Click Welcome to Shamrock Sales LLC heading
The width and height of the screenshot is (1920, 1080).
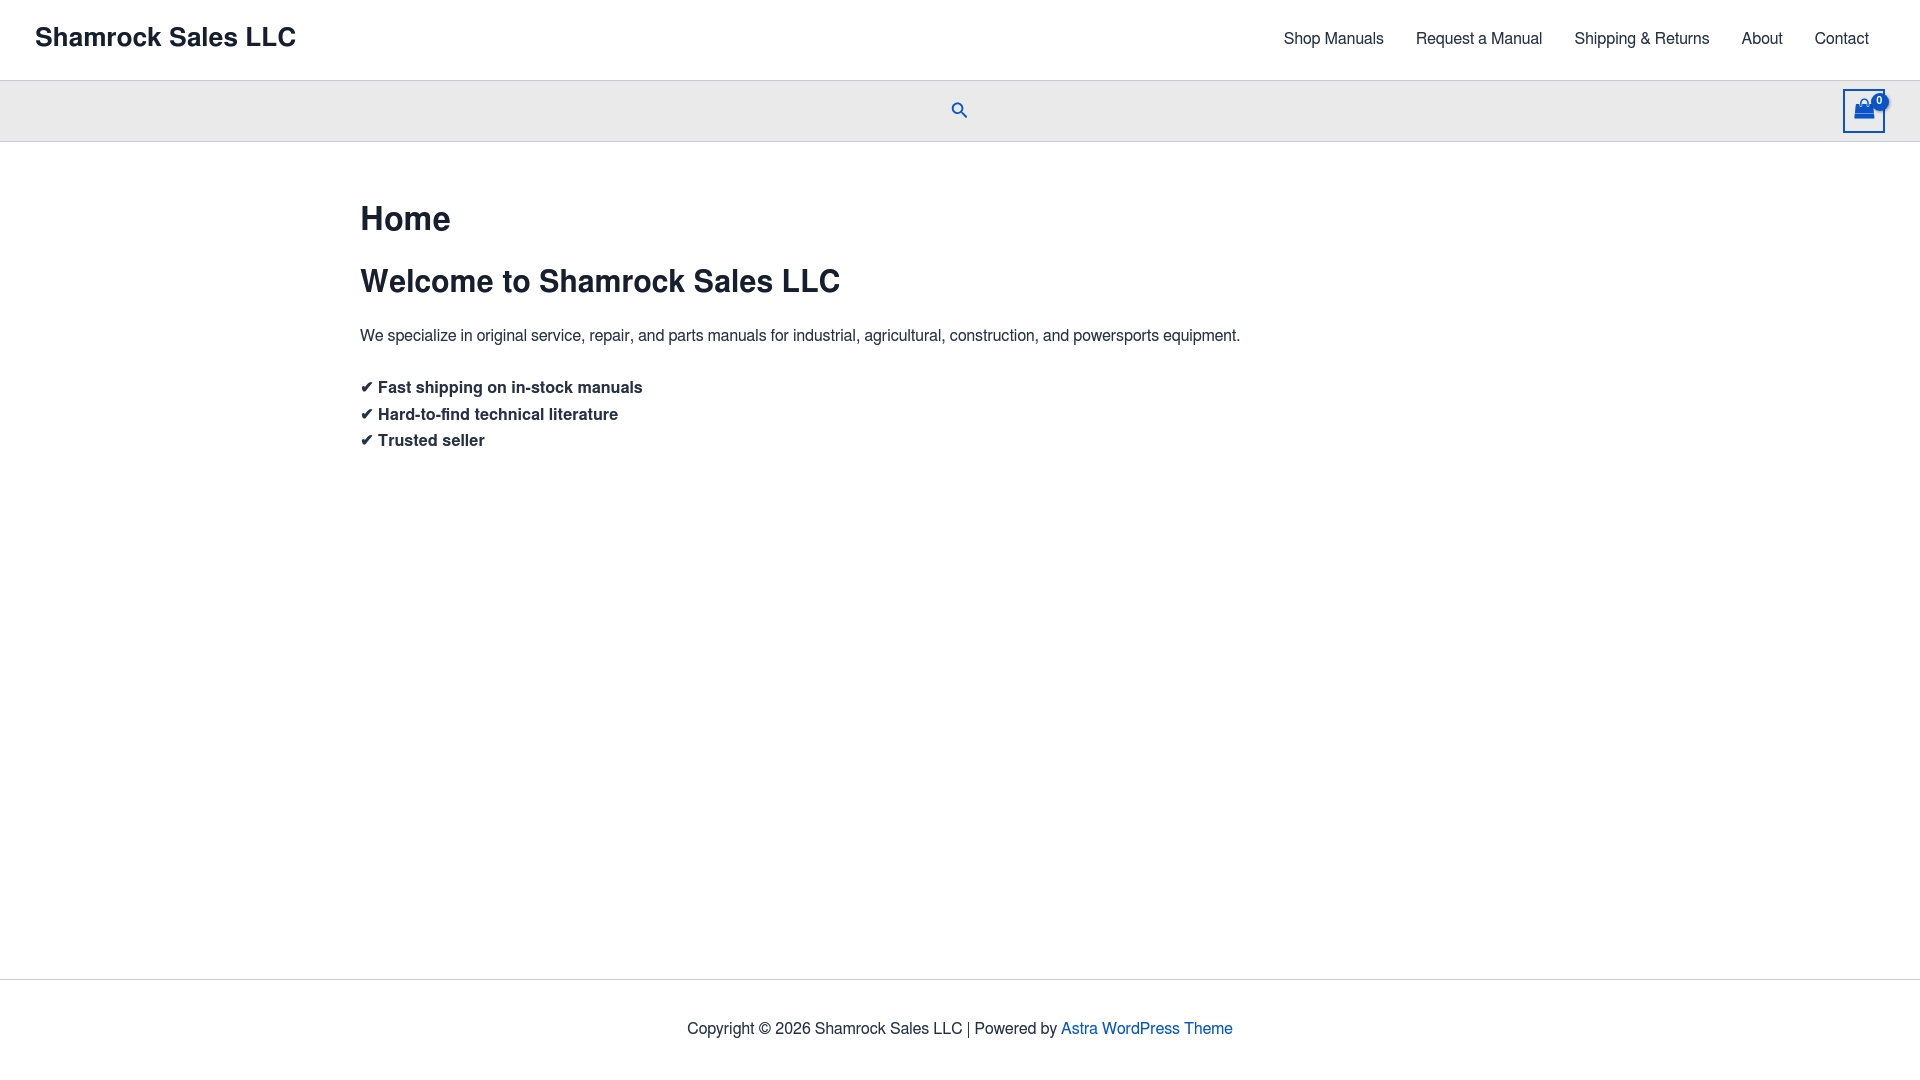tap(600, 282)
